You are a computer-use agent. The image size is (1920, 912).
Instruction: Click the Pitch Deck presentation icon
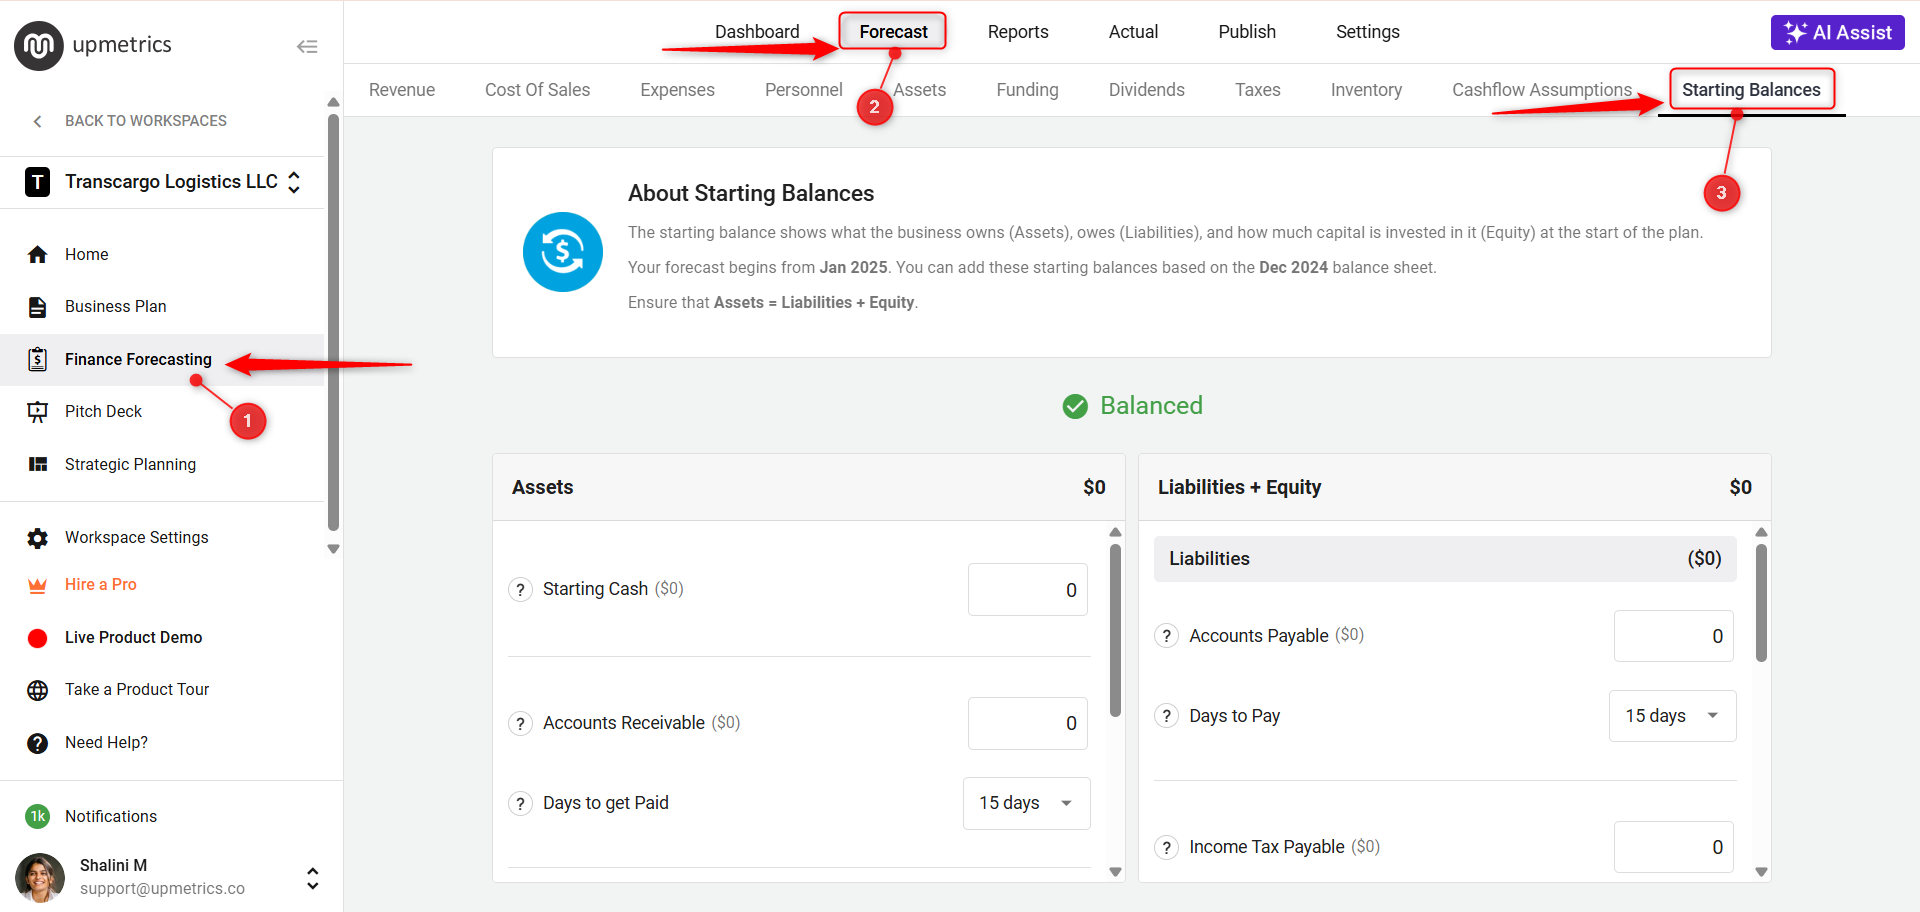38,412
